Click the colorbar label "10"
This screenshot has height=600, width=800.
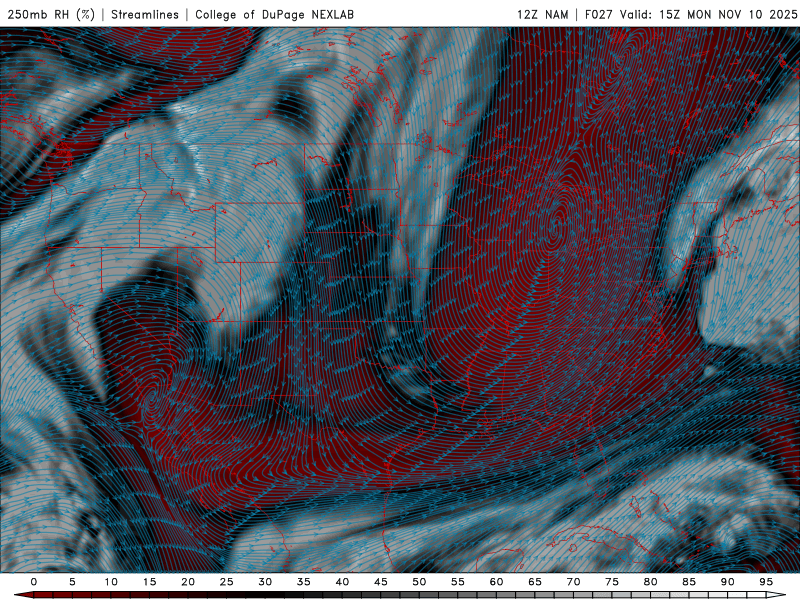point(111,582)
